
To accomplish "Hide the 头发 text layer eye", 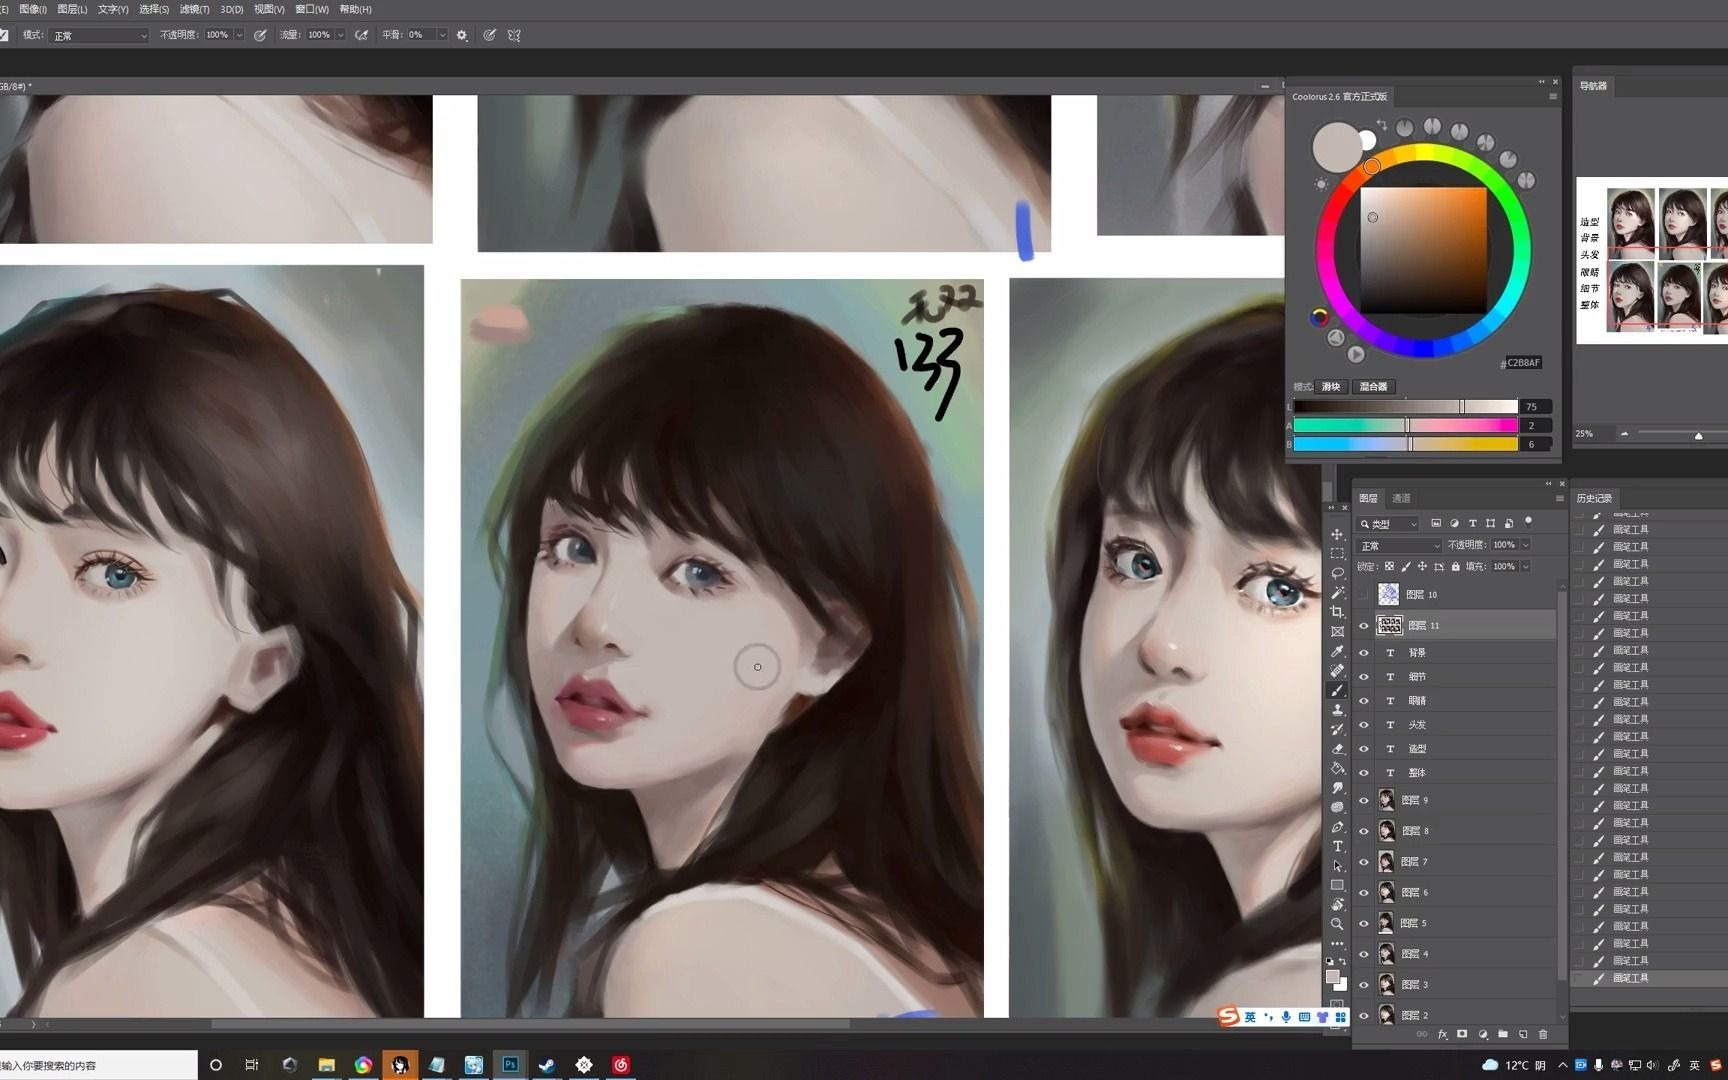I will tap(1364, 725).
